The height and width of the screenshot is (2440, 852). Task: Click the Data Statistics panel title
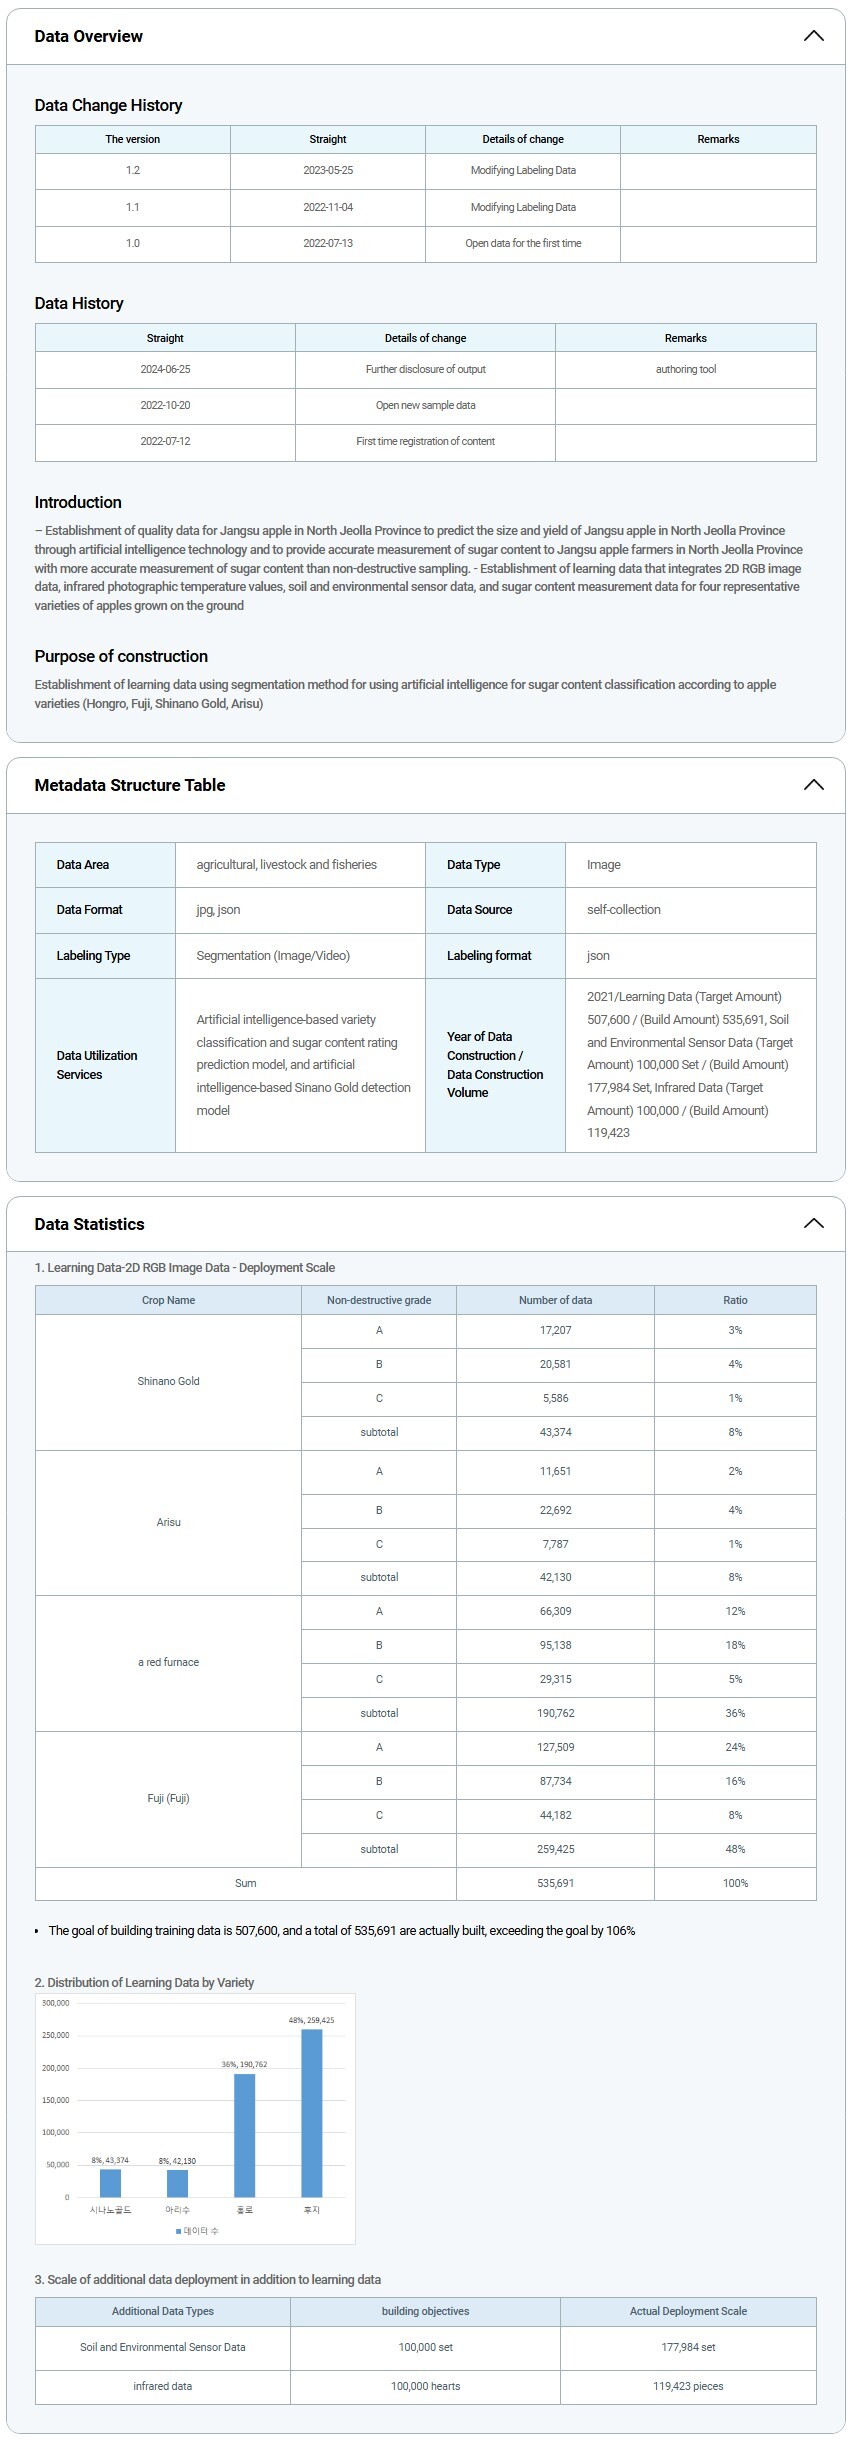click(x=89, y=1224)
